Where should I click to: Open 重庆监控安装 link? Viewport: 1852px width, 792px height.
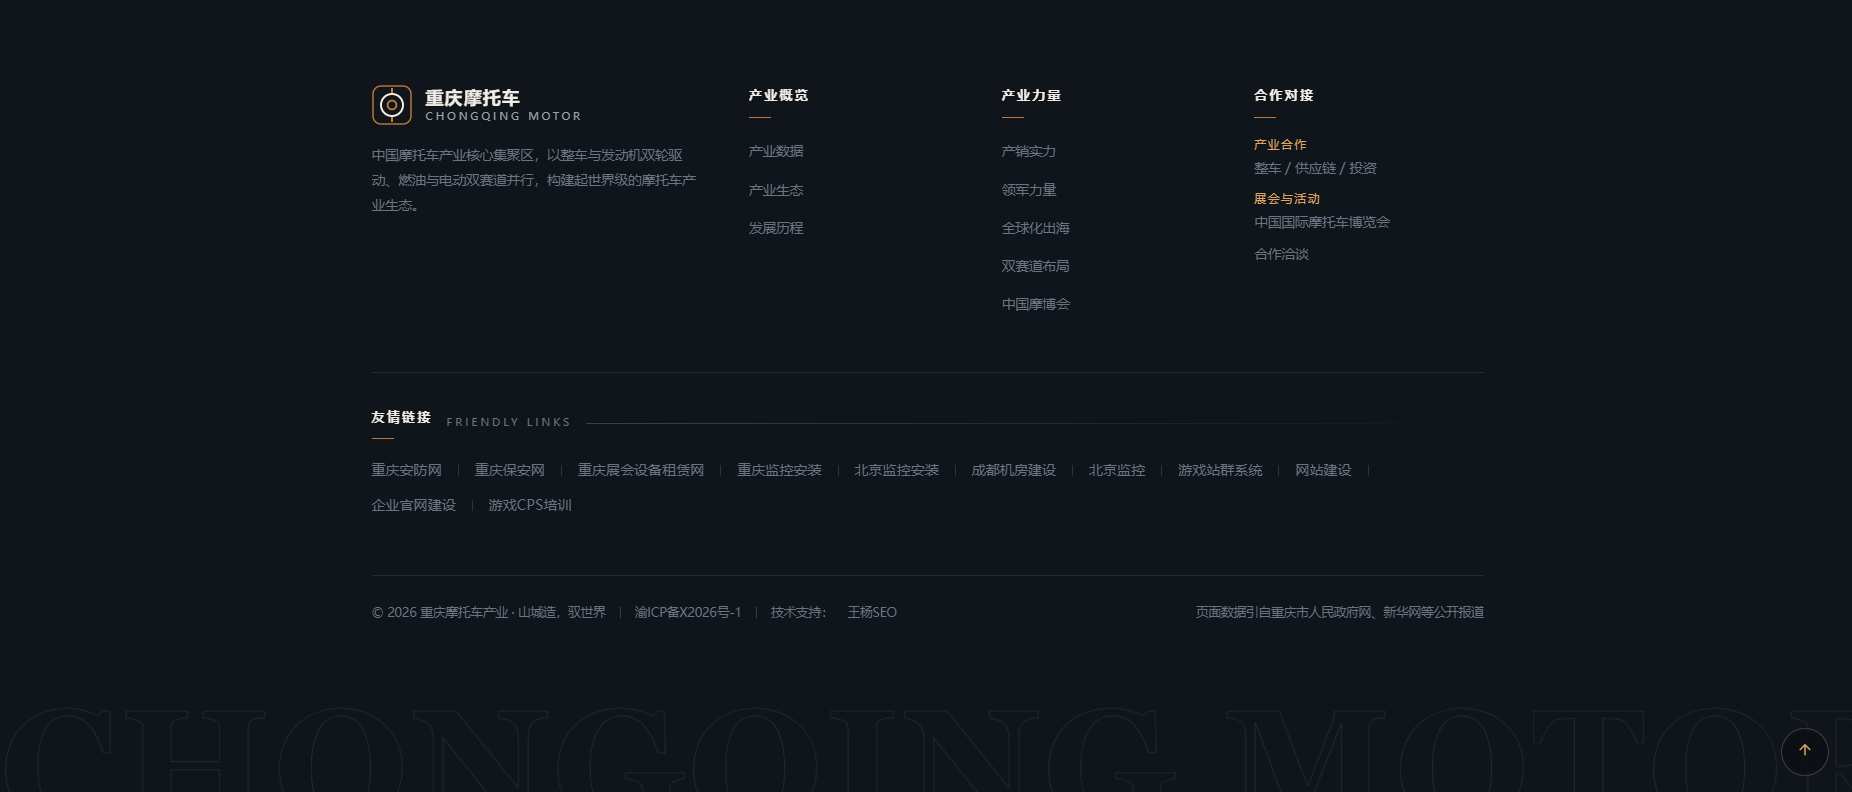[x=779, y=470]
